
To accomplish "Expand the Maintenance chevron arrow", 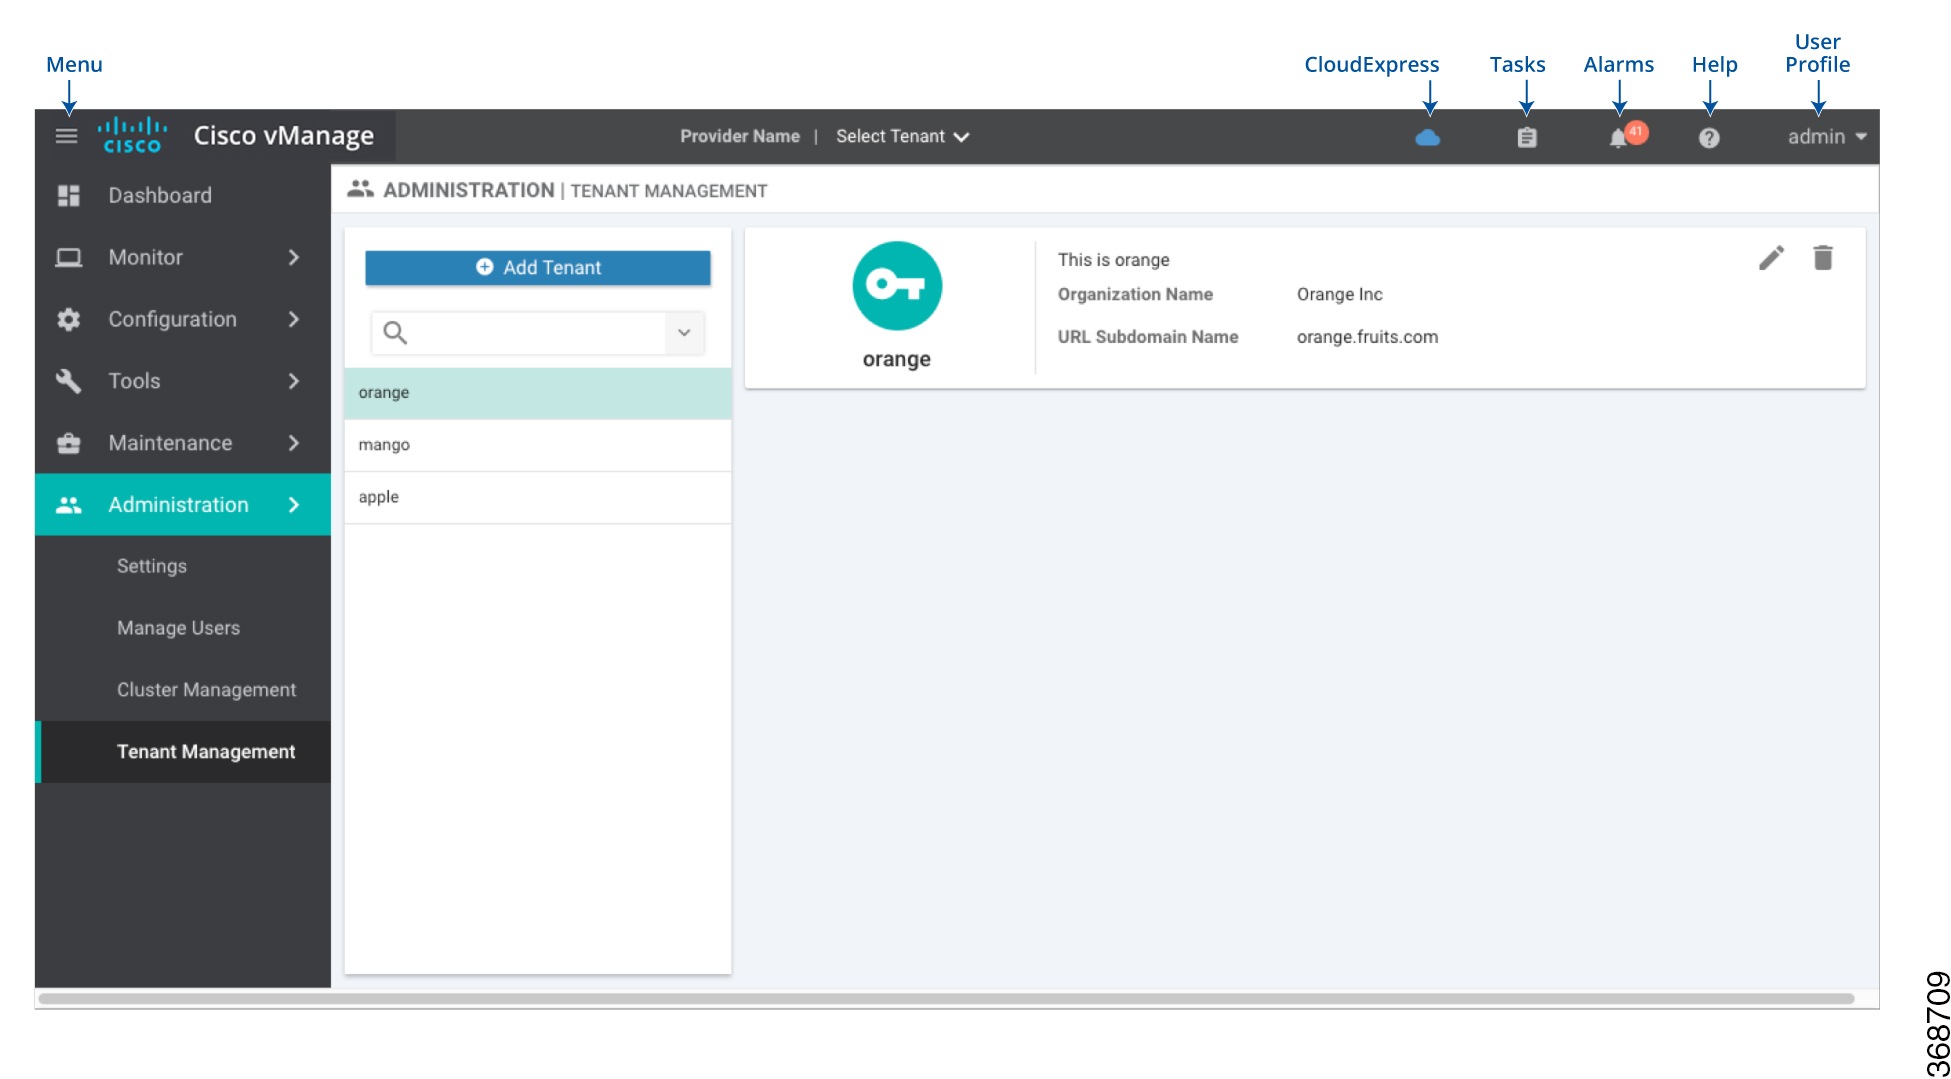I will [x=293, y=443].
